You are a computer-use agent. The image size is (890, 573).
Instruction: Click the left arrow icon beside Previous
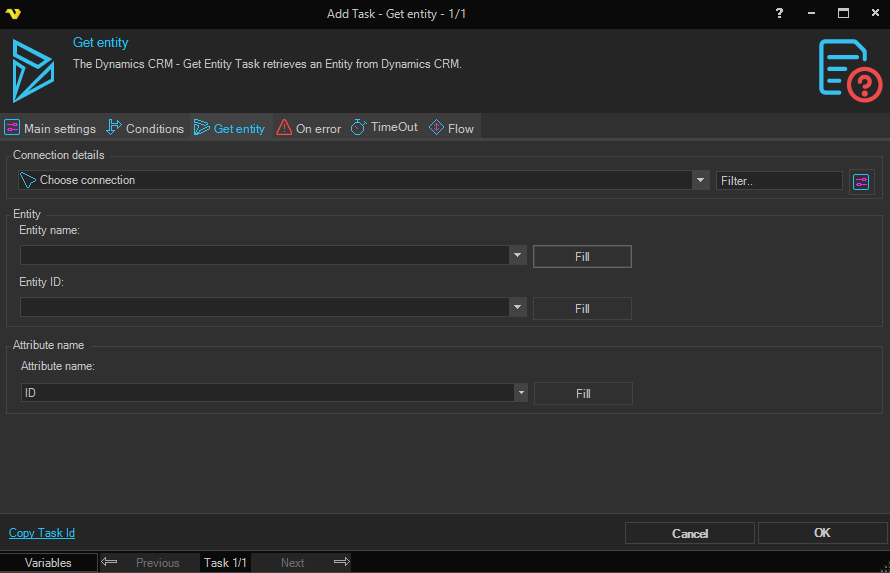click(110, 562)
